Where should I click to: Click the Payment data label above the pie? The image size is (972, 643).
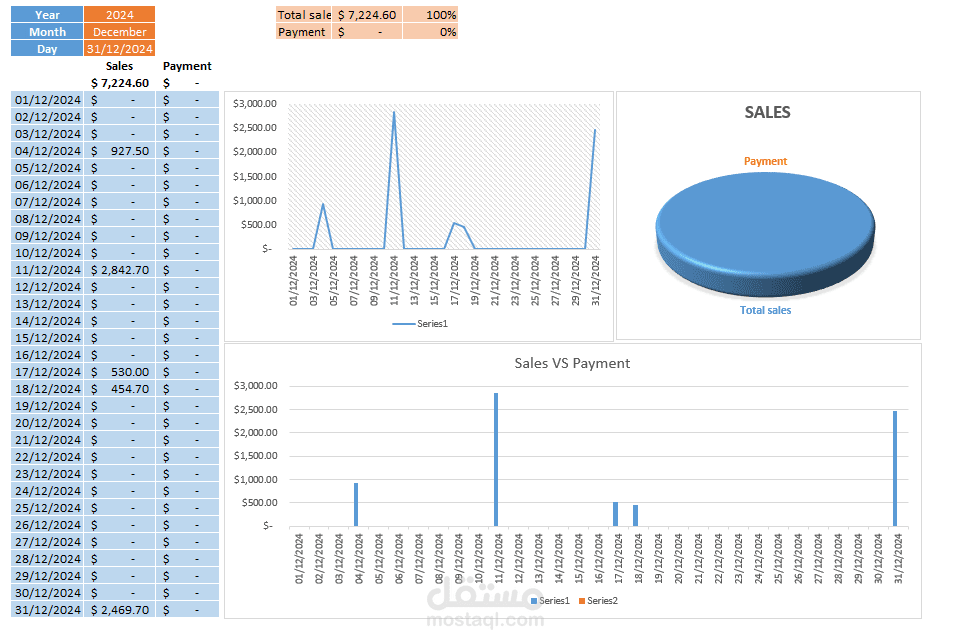click(x=765, y=161)
